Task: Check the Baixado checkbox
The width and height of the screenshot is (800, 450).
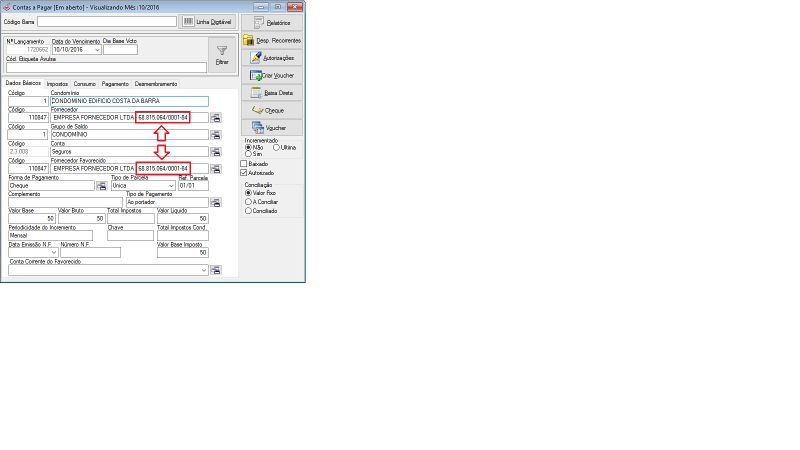Action: (x=245, y=164)
